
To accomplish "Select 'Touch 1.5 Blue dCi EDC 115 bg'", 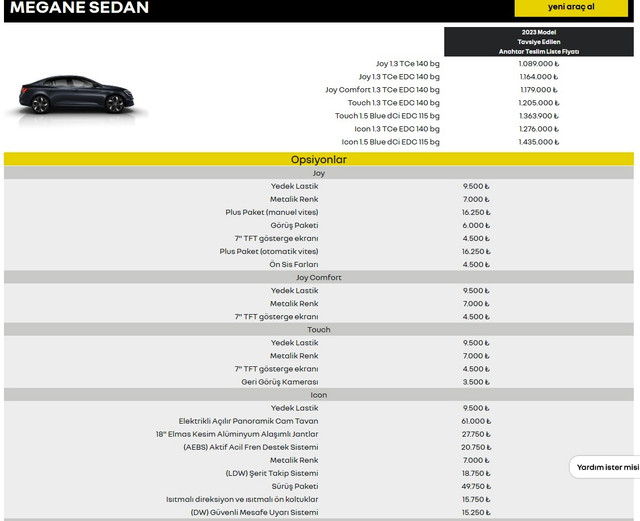I will (387, 116).
